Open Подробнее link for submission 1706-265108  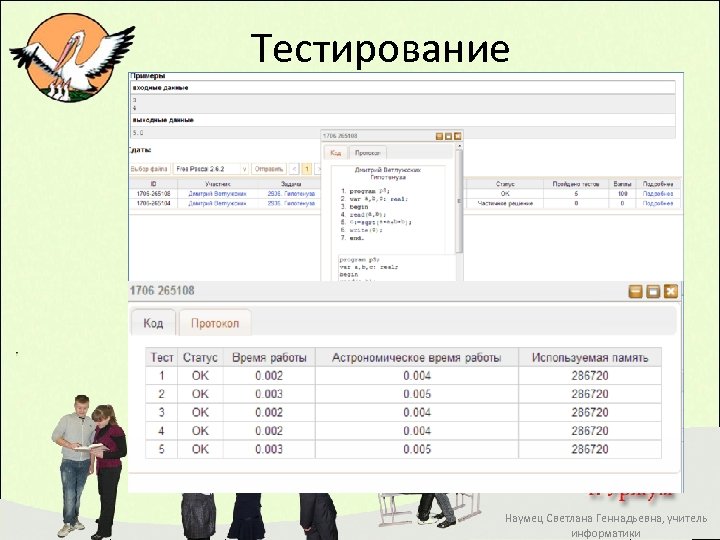658,194
